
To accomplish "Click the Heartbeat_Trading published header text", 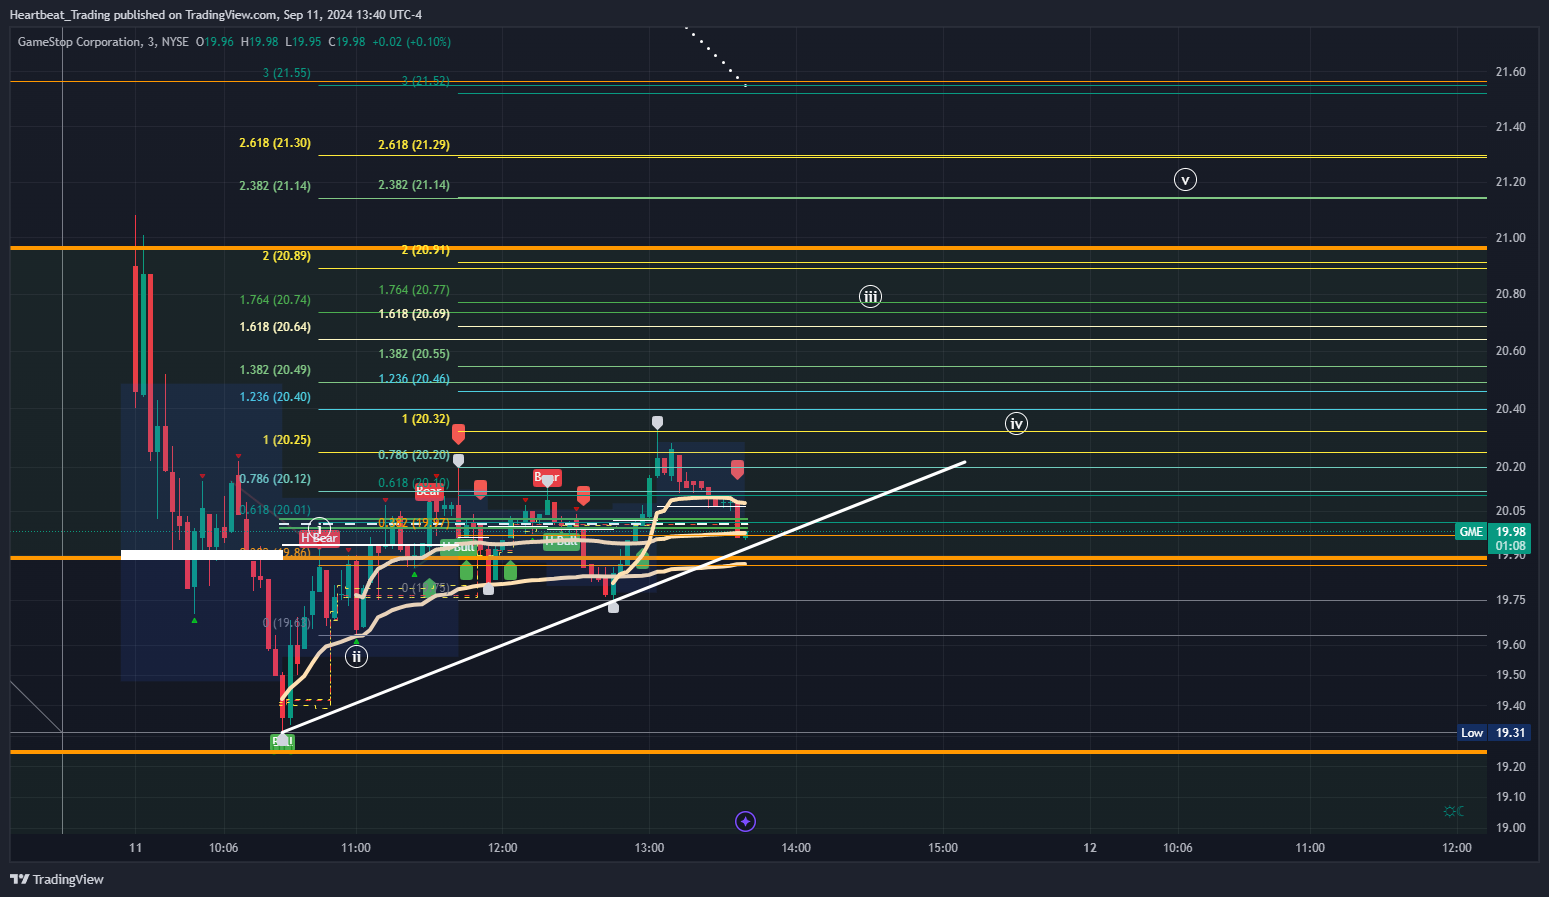I will point(215,15).
